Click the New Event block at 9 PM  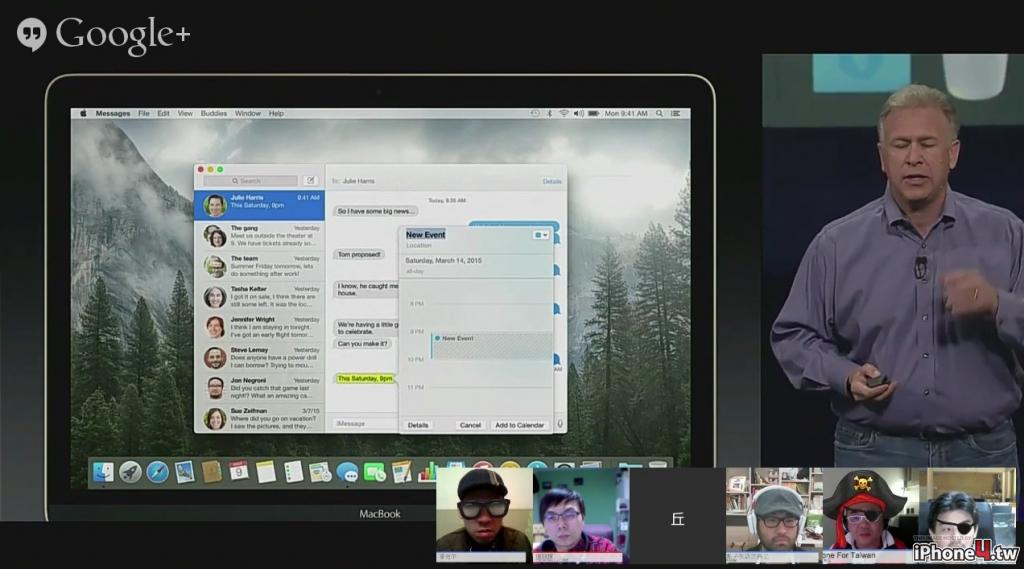[x=492, y=346]
